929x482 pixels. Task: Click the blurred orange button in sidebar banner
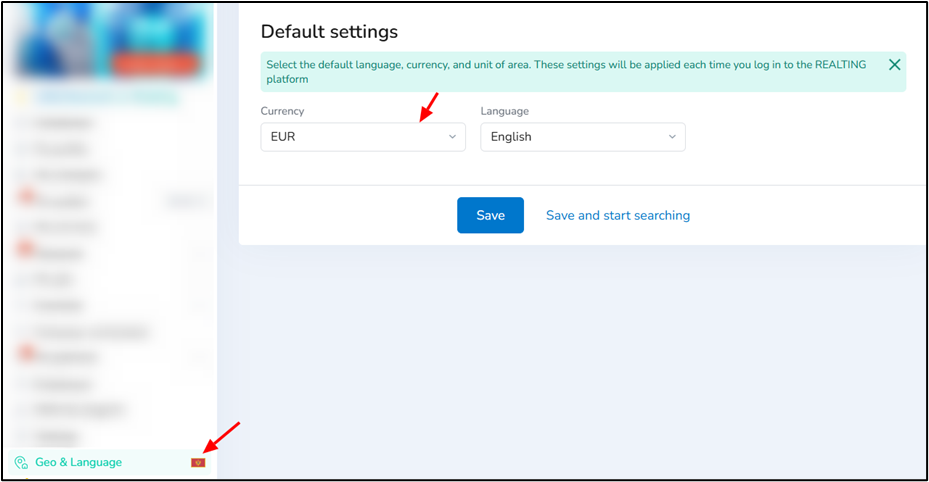point(154,64)
